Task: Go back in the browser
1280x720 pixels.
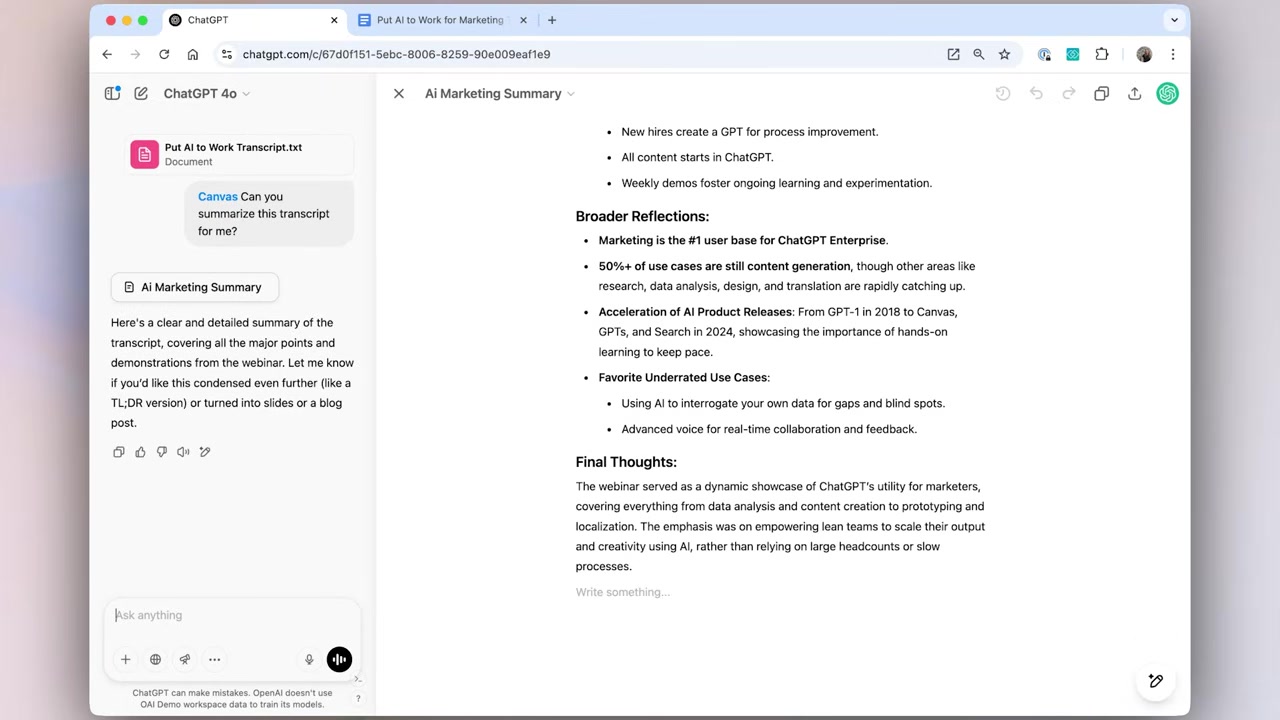Action: [107, 54]
